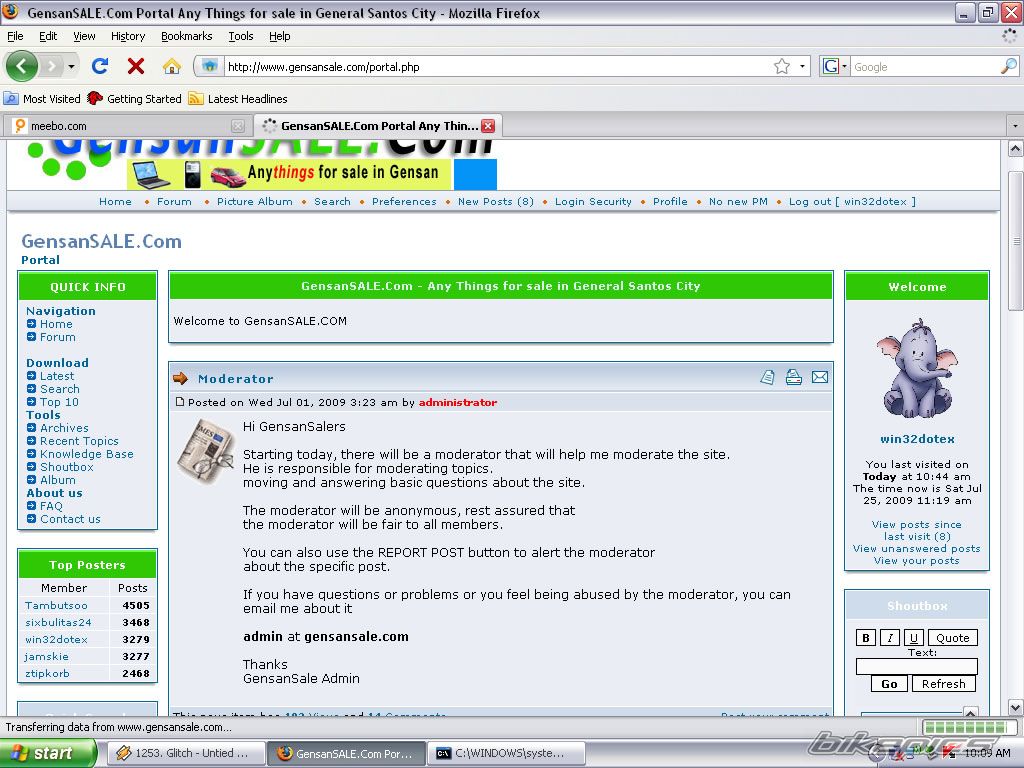Click View unanswered posts link
Image resolution: width=1024 pixels, height=768 pixels.
(x=916, y=549)
